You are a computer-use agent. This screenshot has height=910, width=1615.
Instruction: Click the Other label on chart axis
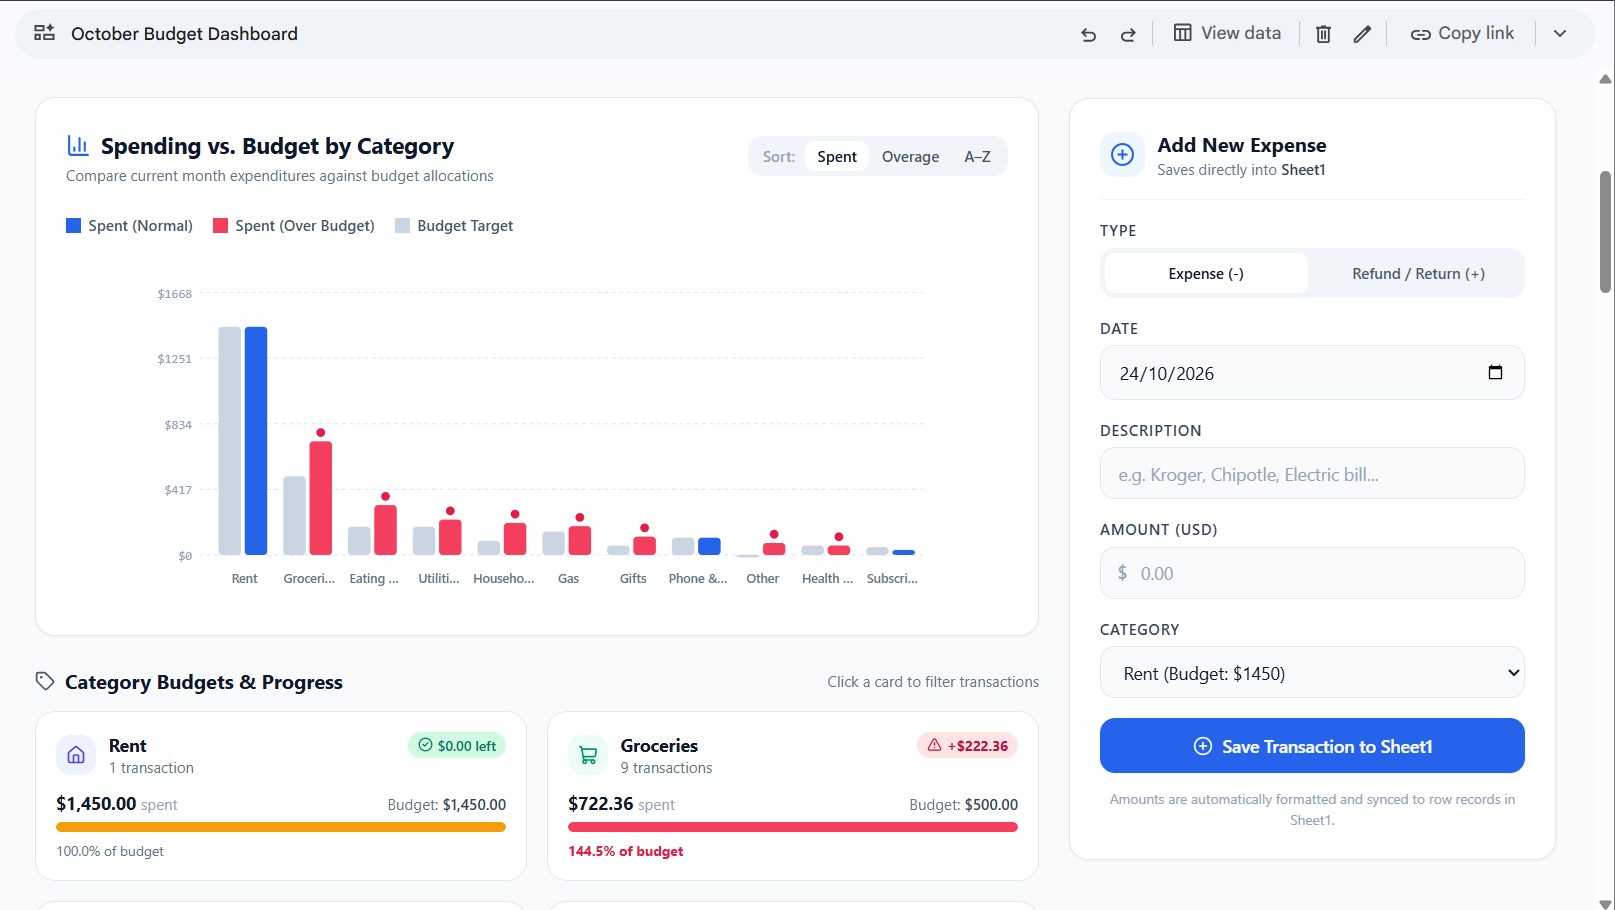[762, 578]
